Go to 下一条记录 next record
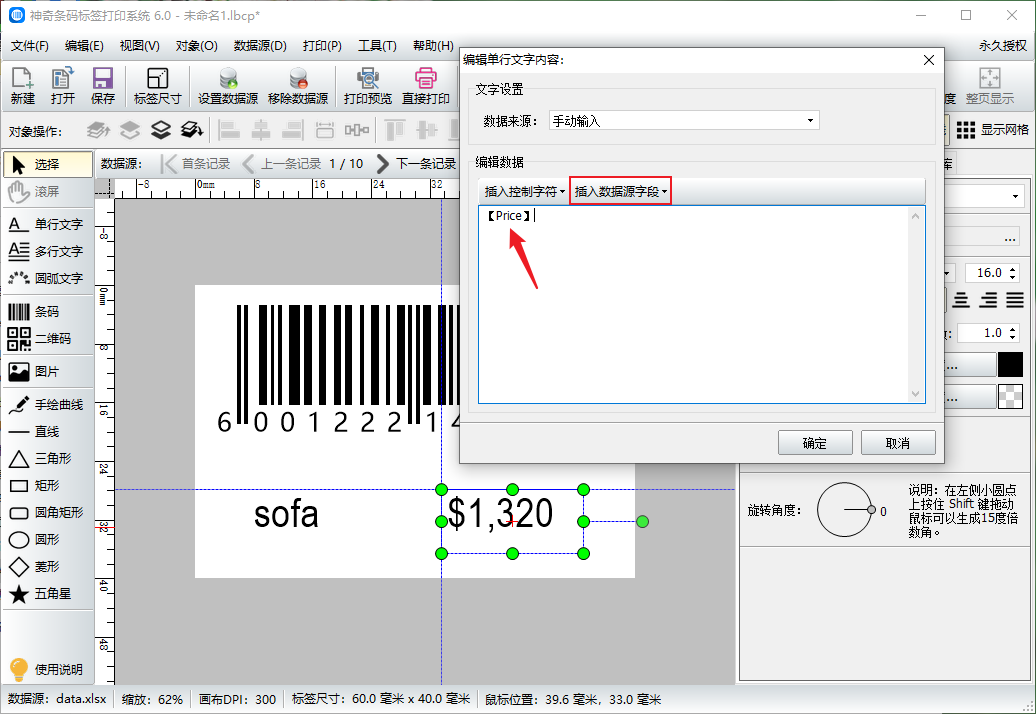1036x714 pixels. 416,164
